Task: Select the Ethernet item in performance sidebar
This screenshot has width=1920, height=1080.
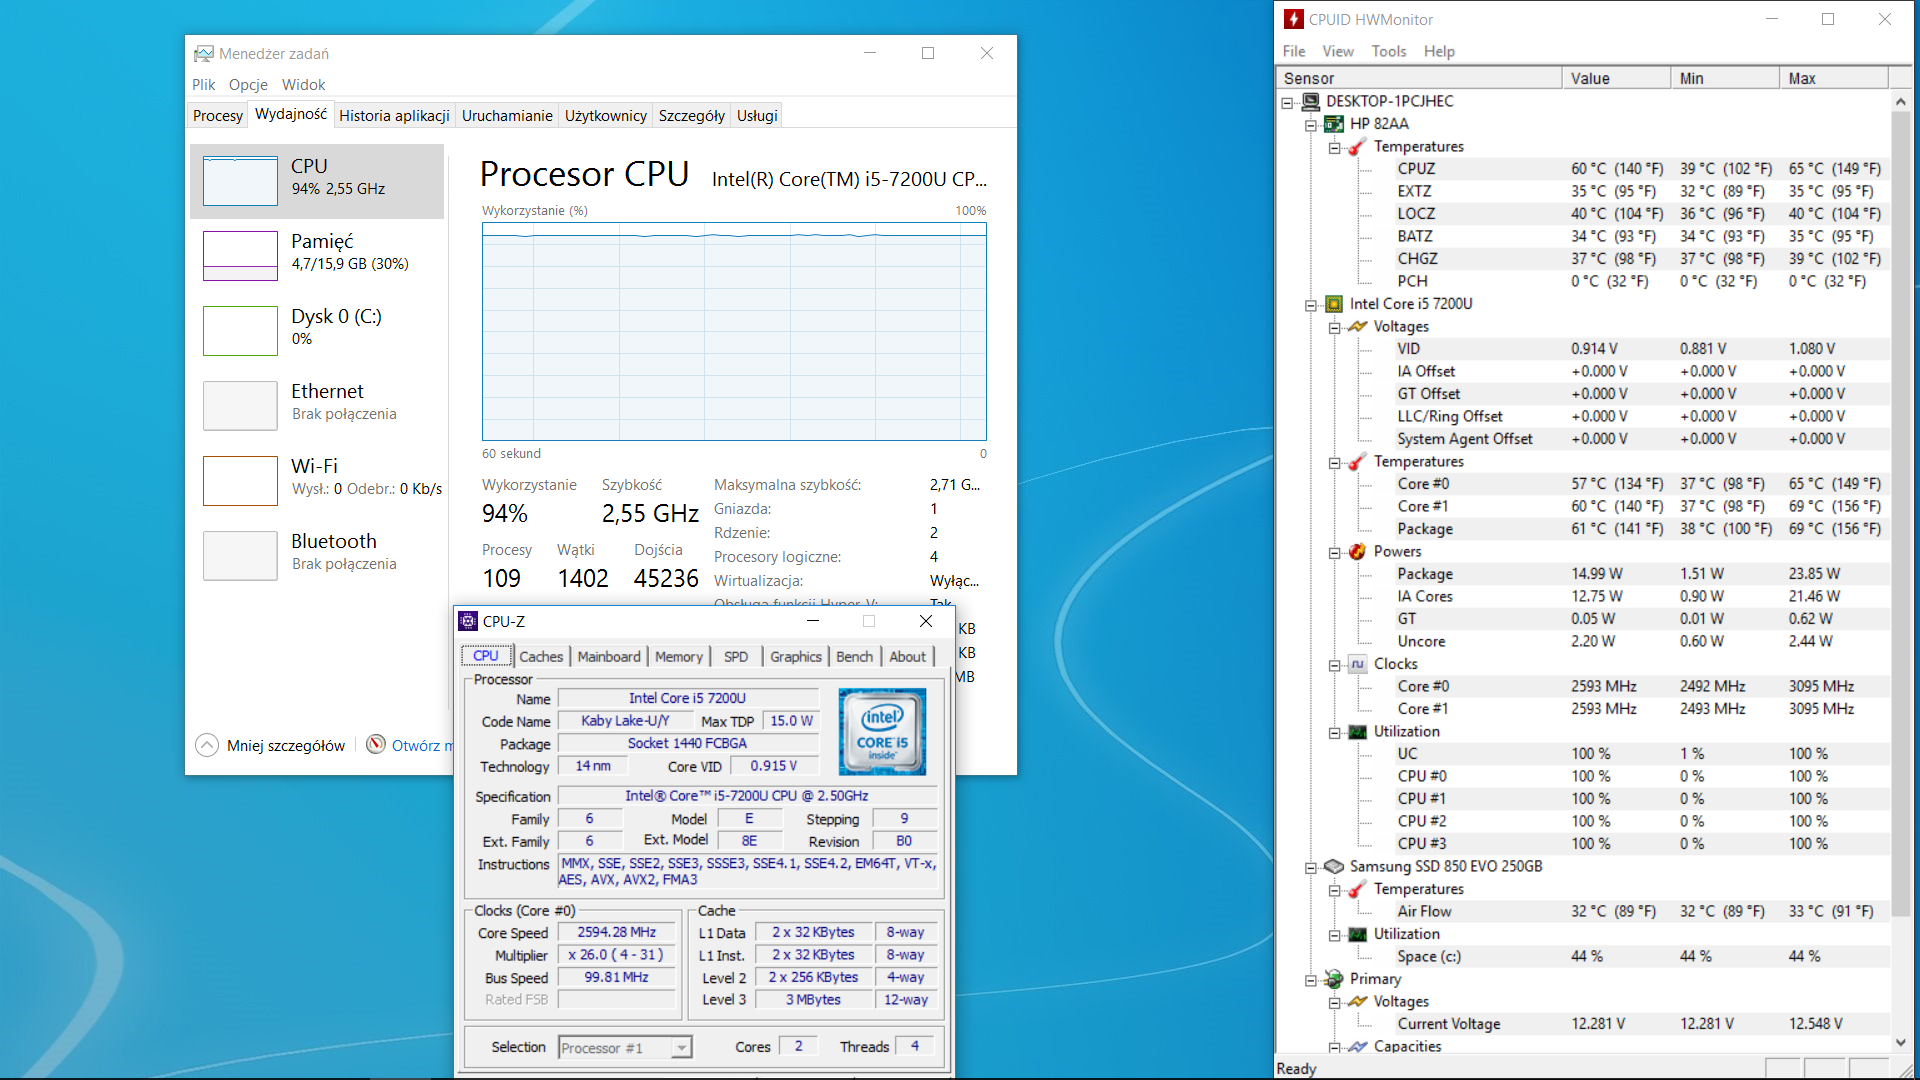Action: (x=317, y=406)
